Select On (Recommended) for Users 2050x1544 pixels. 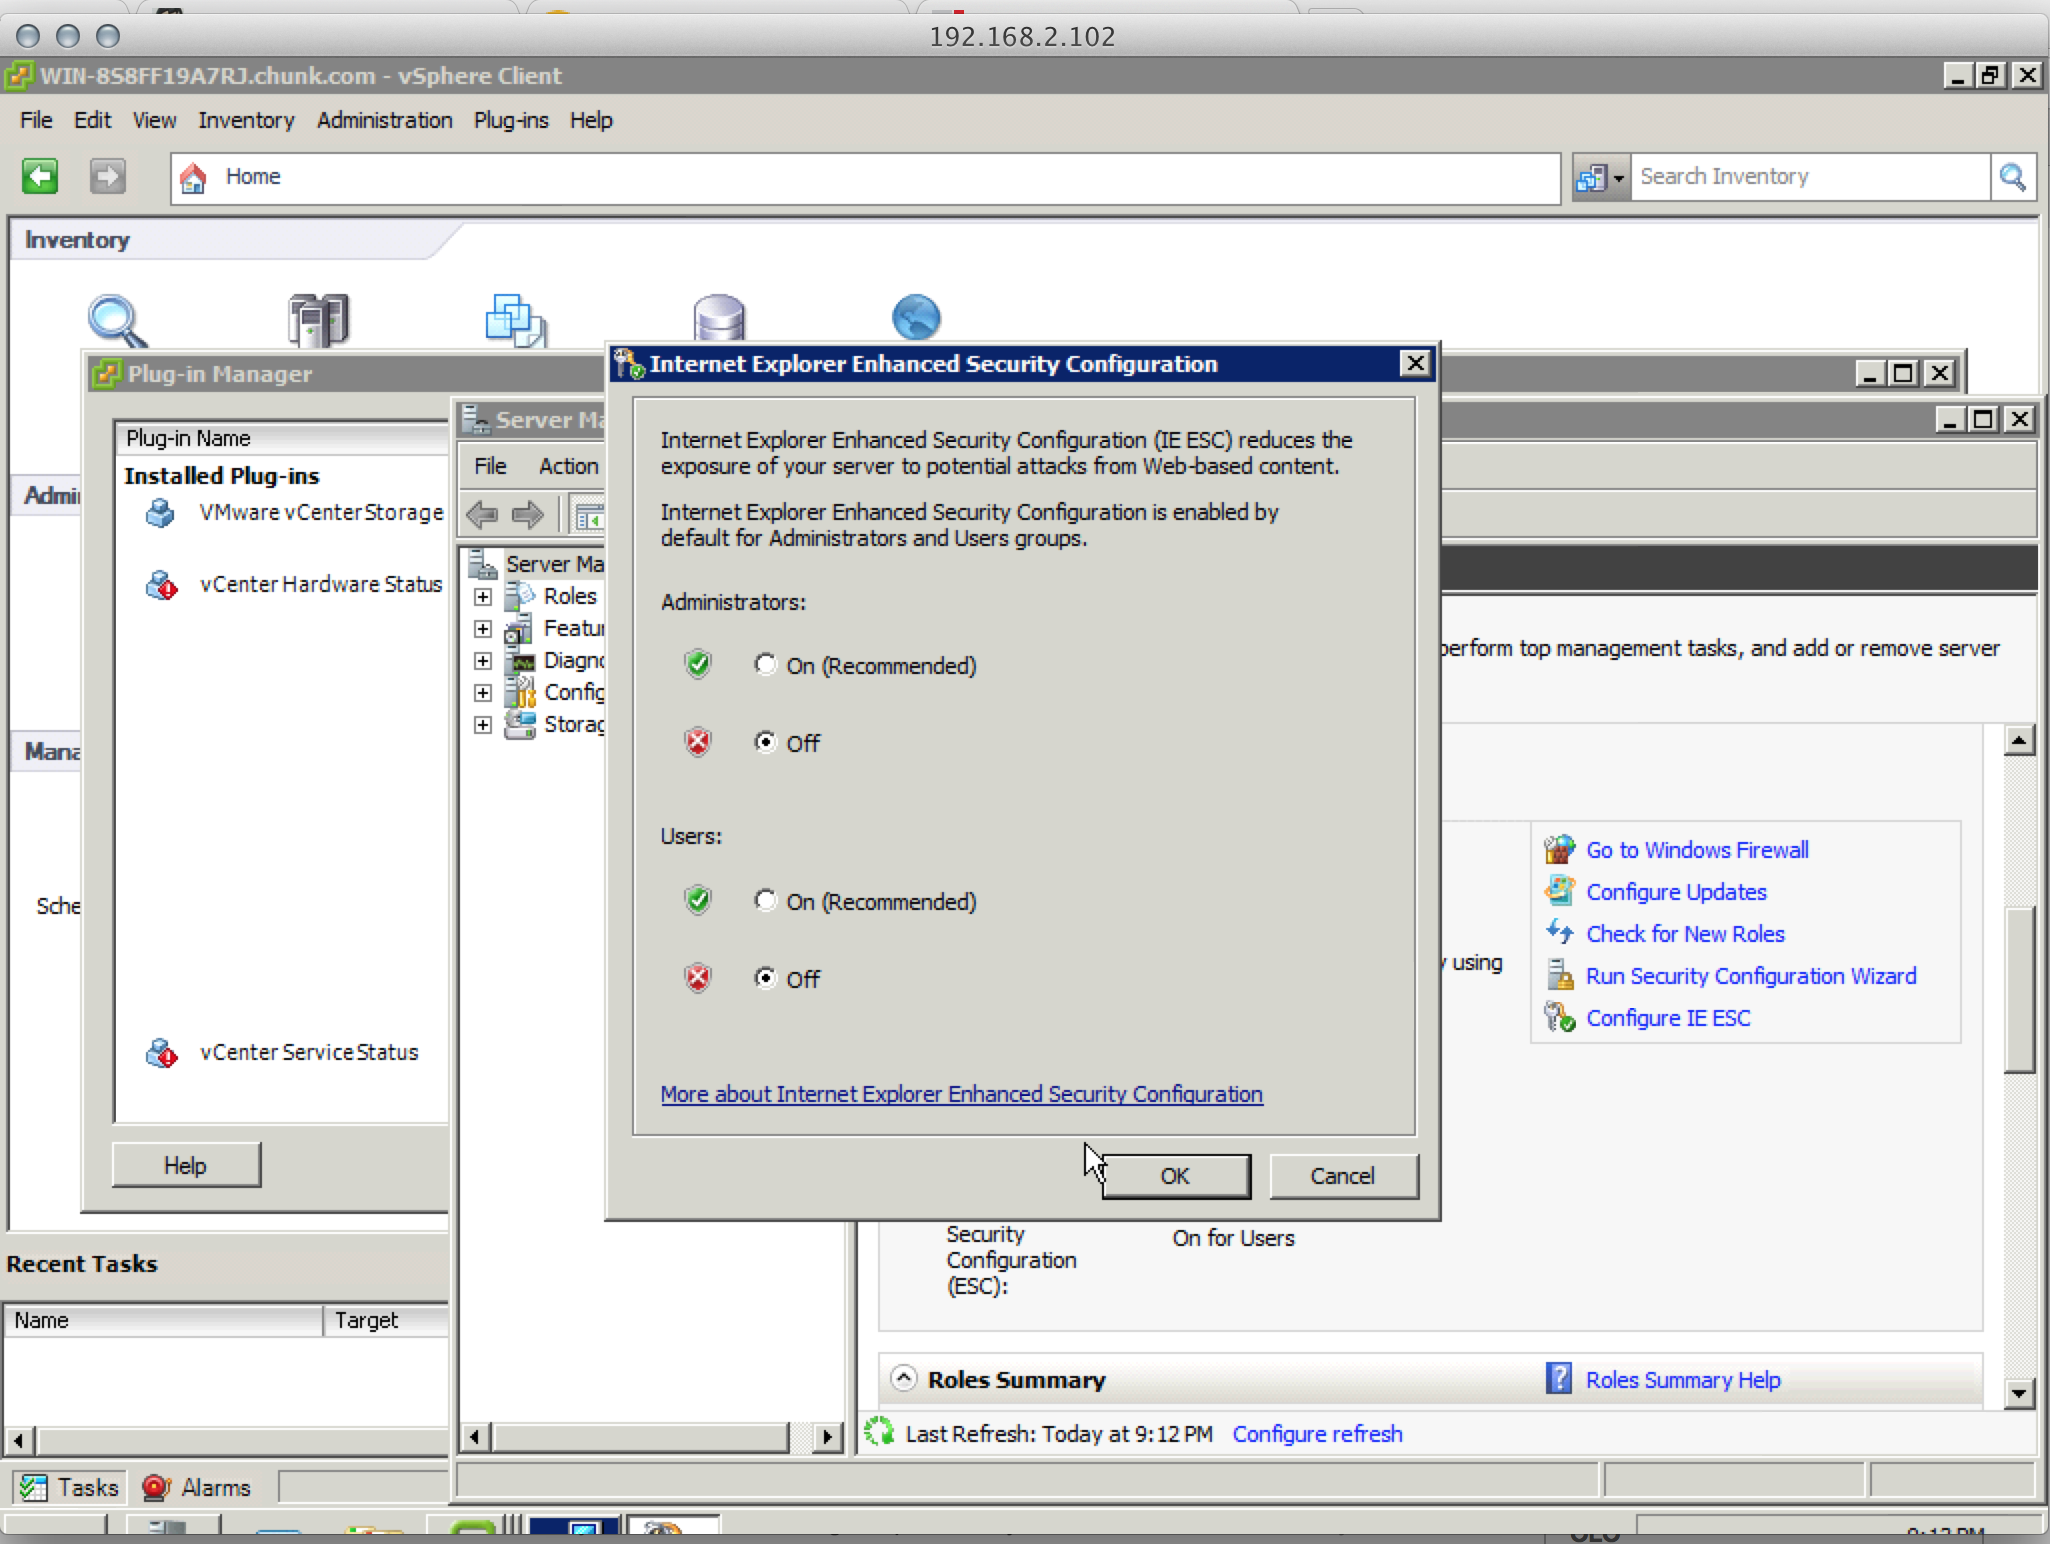[765, 900]
